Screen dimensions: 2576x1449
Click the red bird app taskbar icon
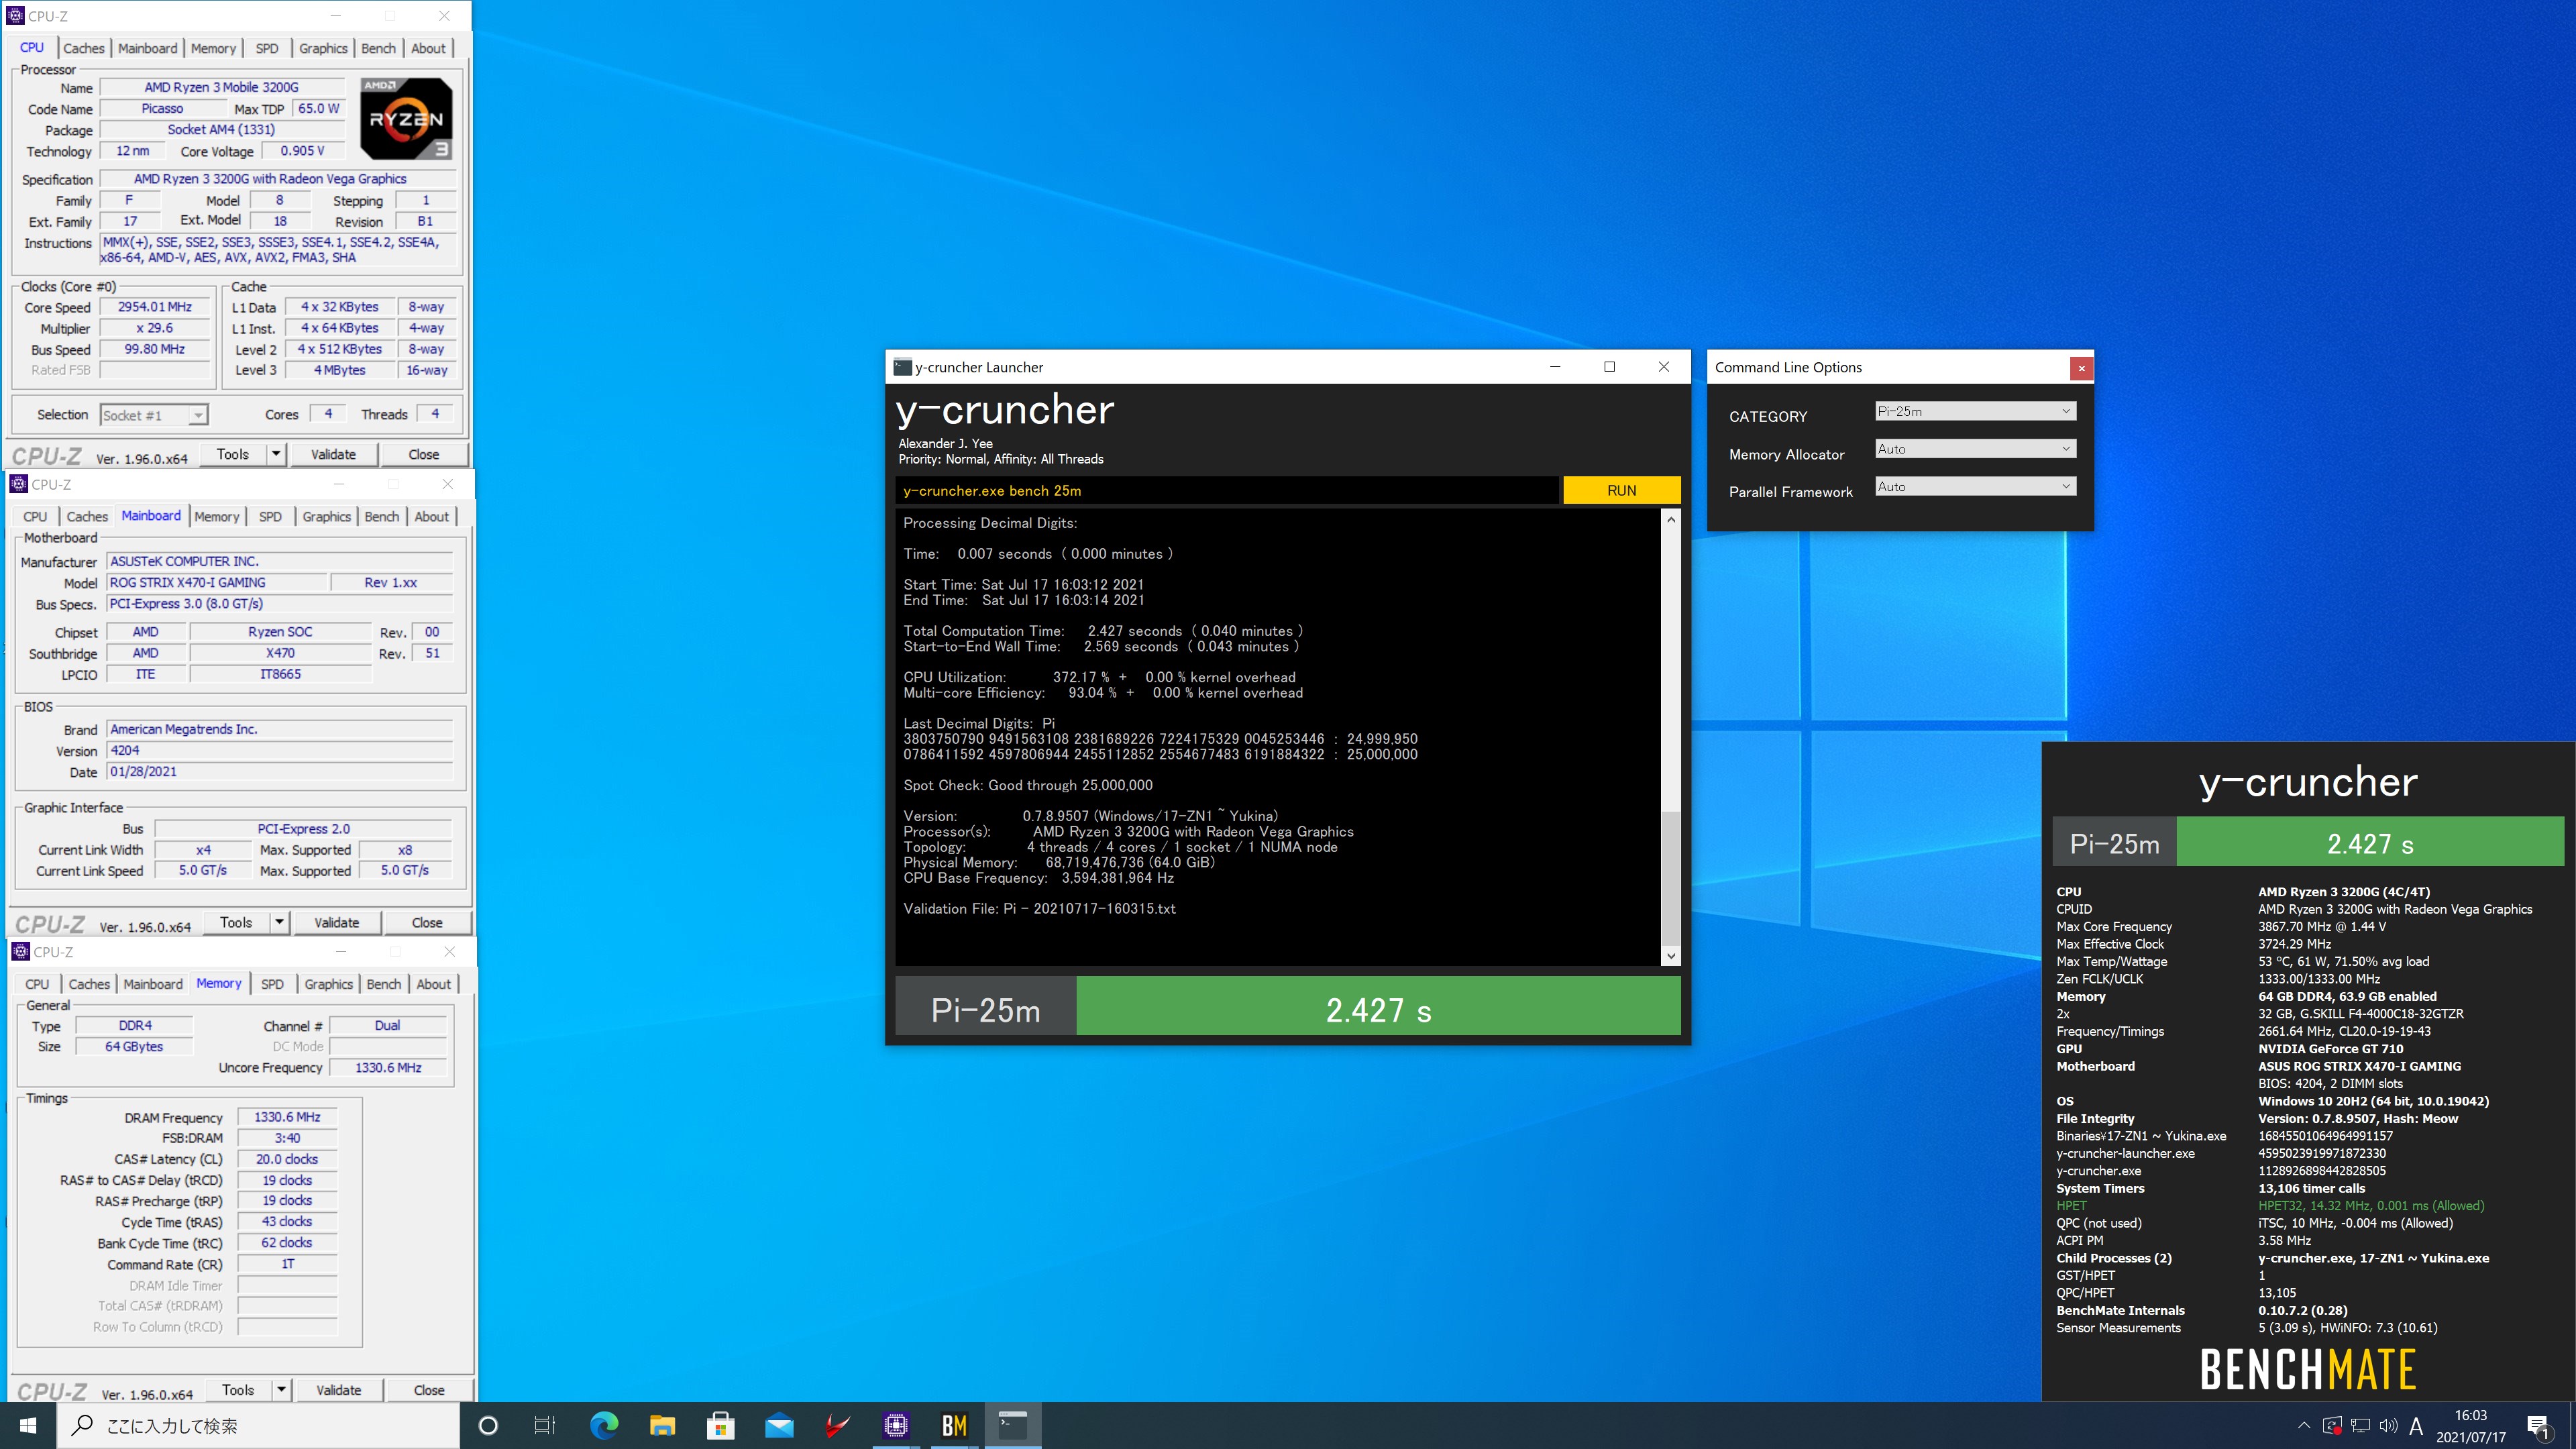tap(837, 1425)
